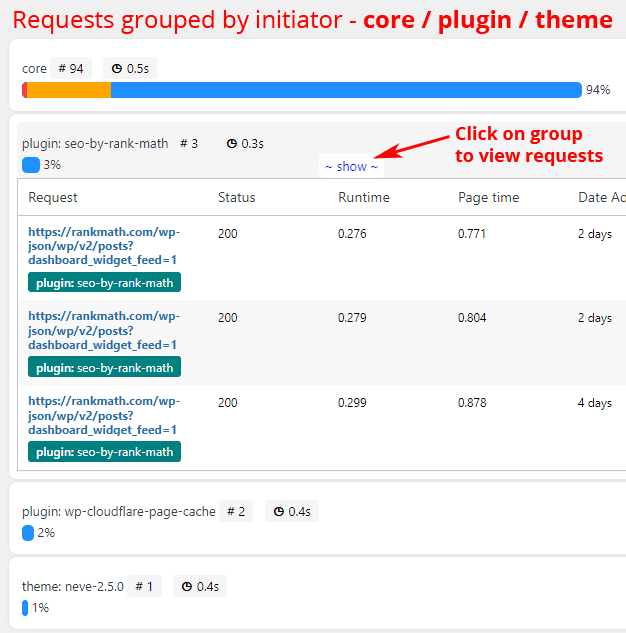The image size is (626, 633).
Task: Click the blue 1% bar of neve theme
Action: (25, 608)
